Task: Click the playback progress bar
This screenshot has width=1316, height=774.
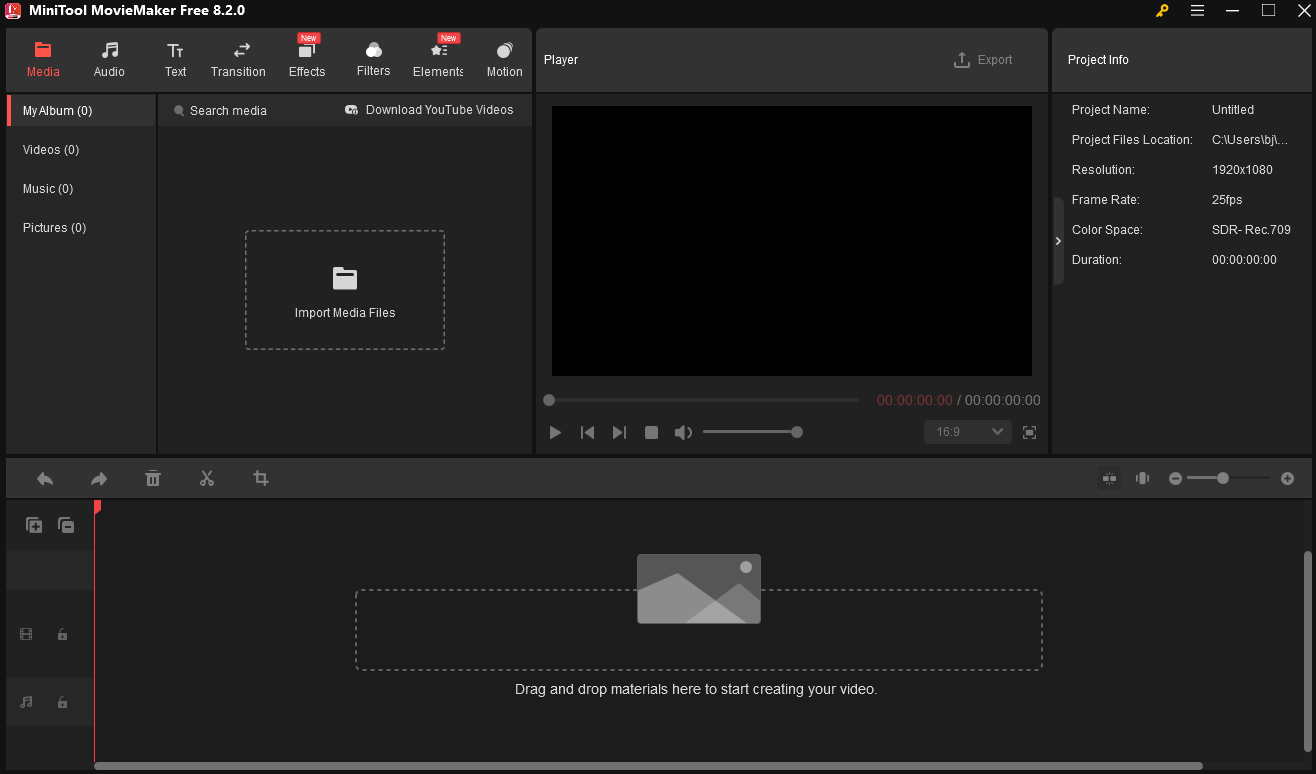Action: tap(702, 400)
